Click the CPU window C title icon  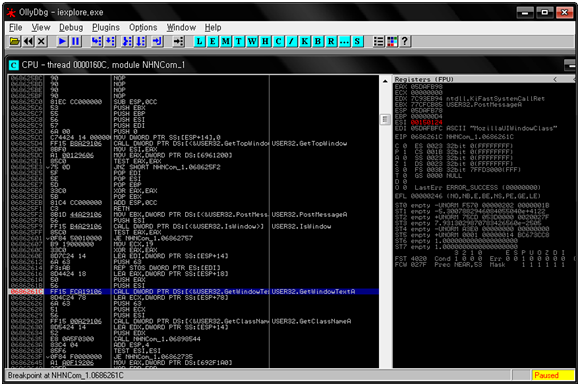[x=14, y=65]
